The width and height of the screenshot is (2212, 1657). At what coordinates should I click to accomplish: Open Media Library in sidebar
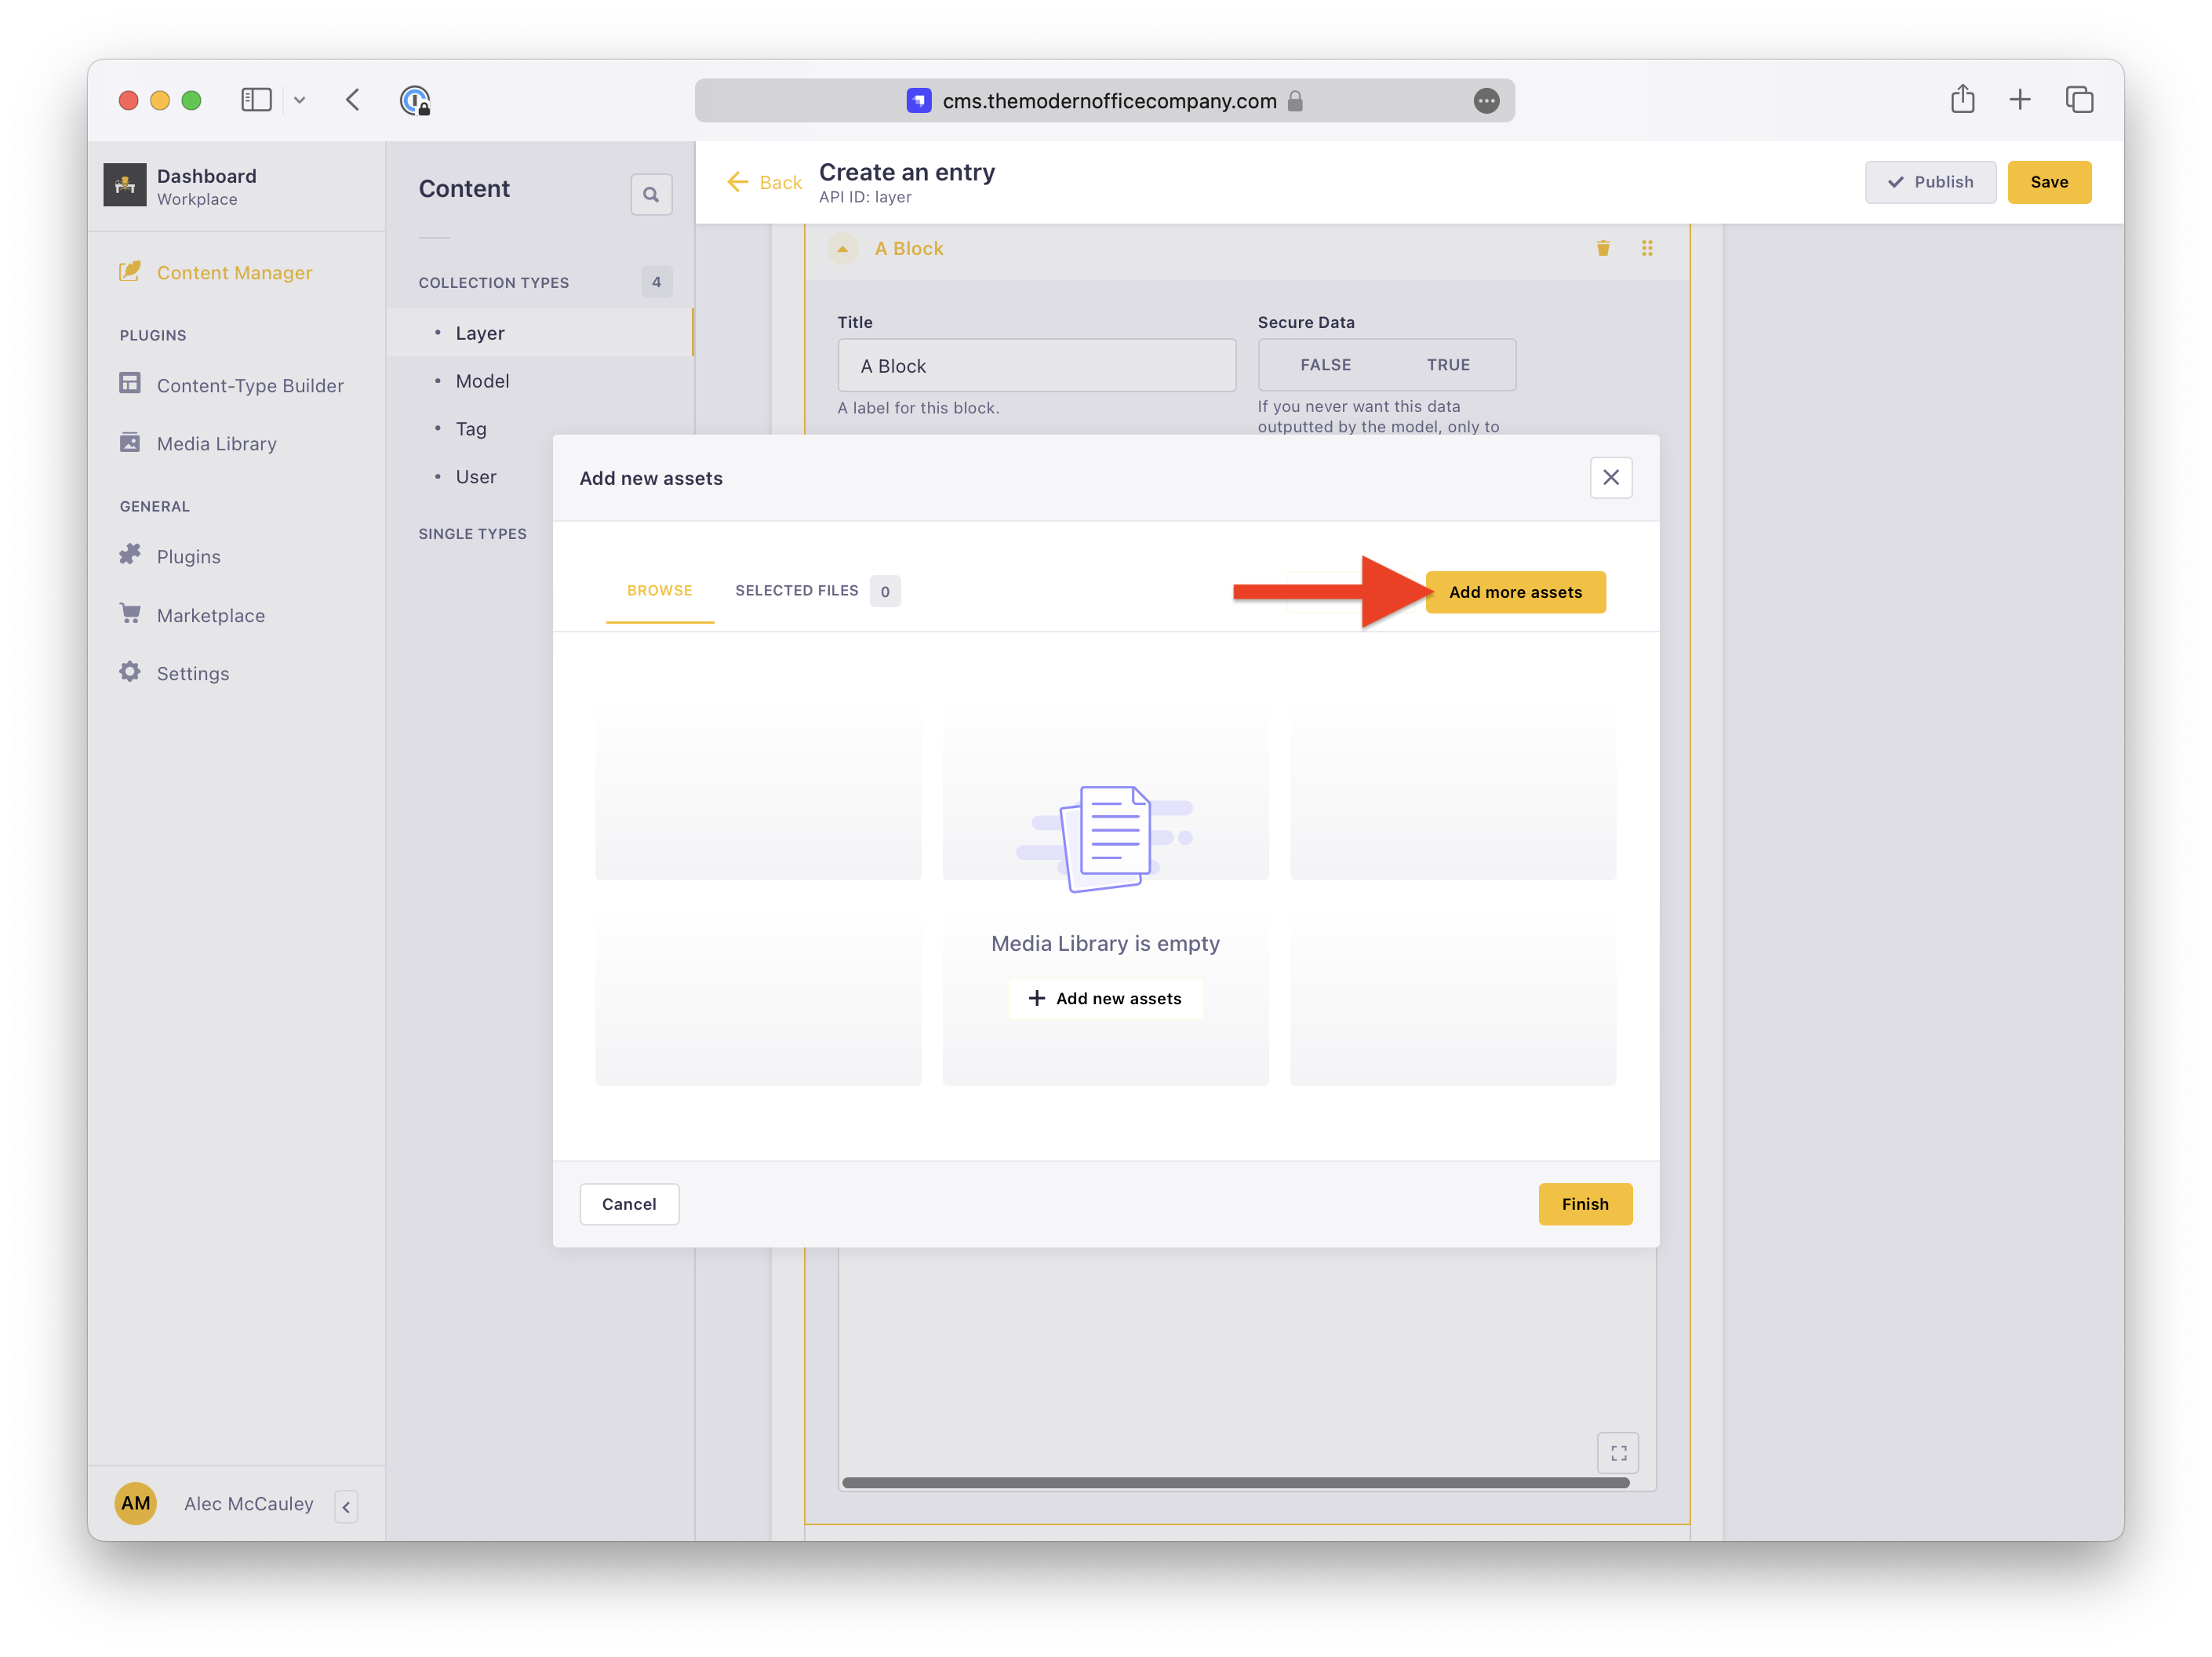pyautogui.click(x=216, y=443)
